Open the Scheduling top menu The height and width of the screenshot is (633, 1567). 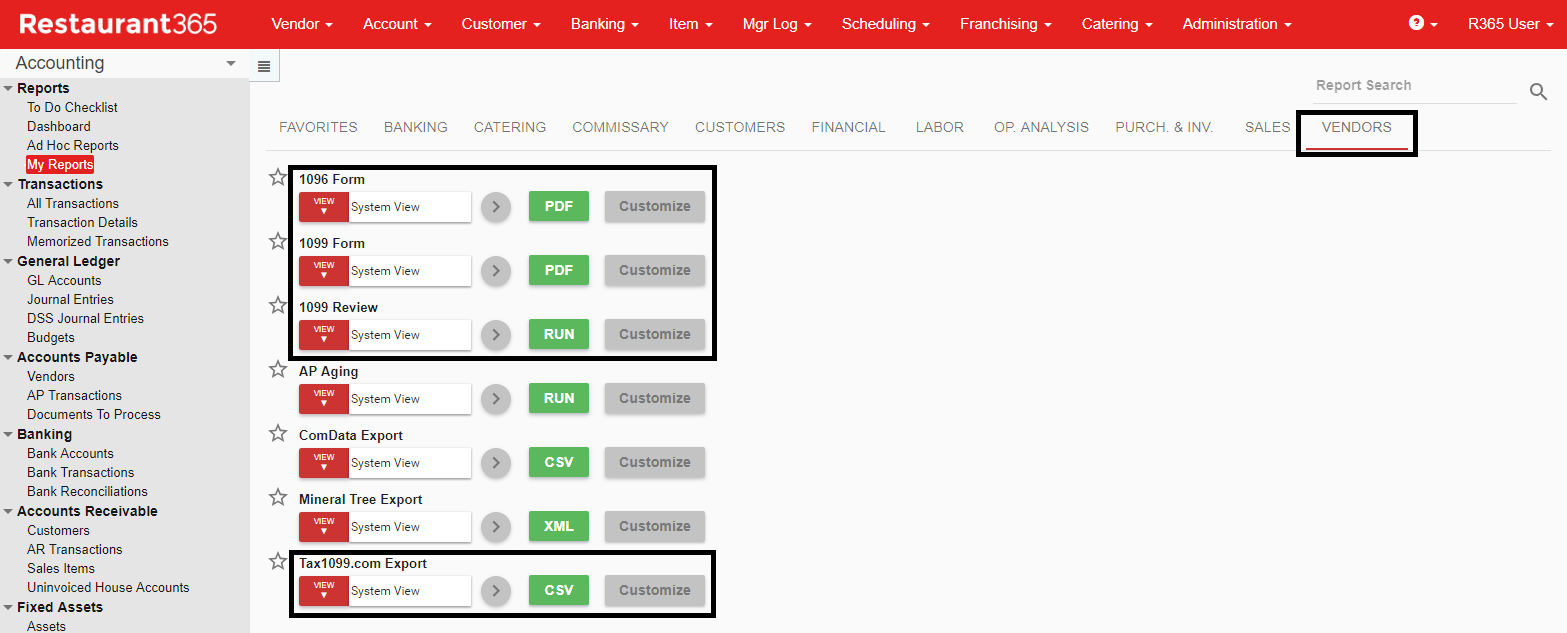pos(885,24)
